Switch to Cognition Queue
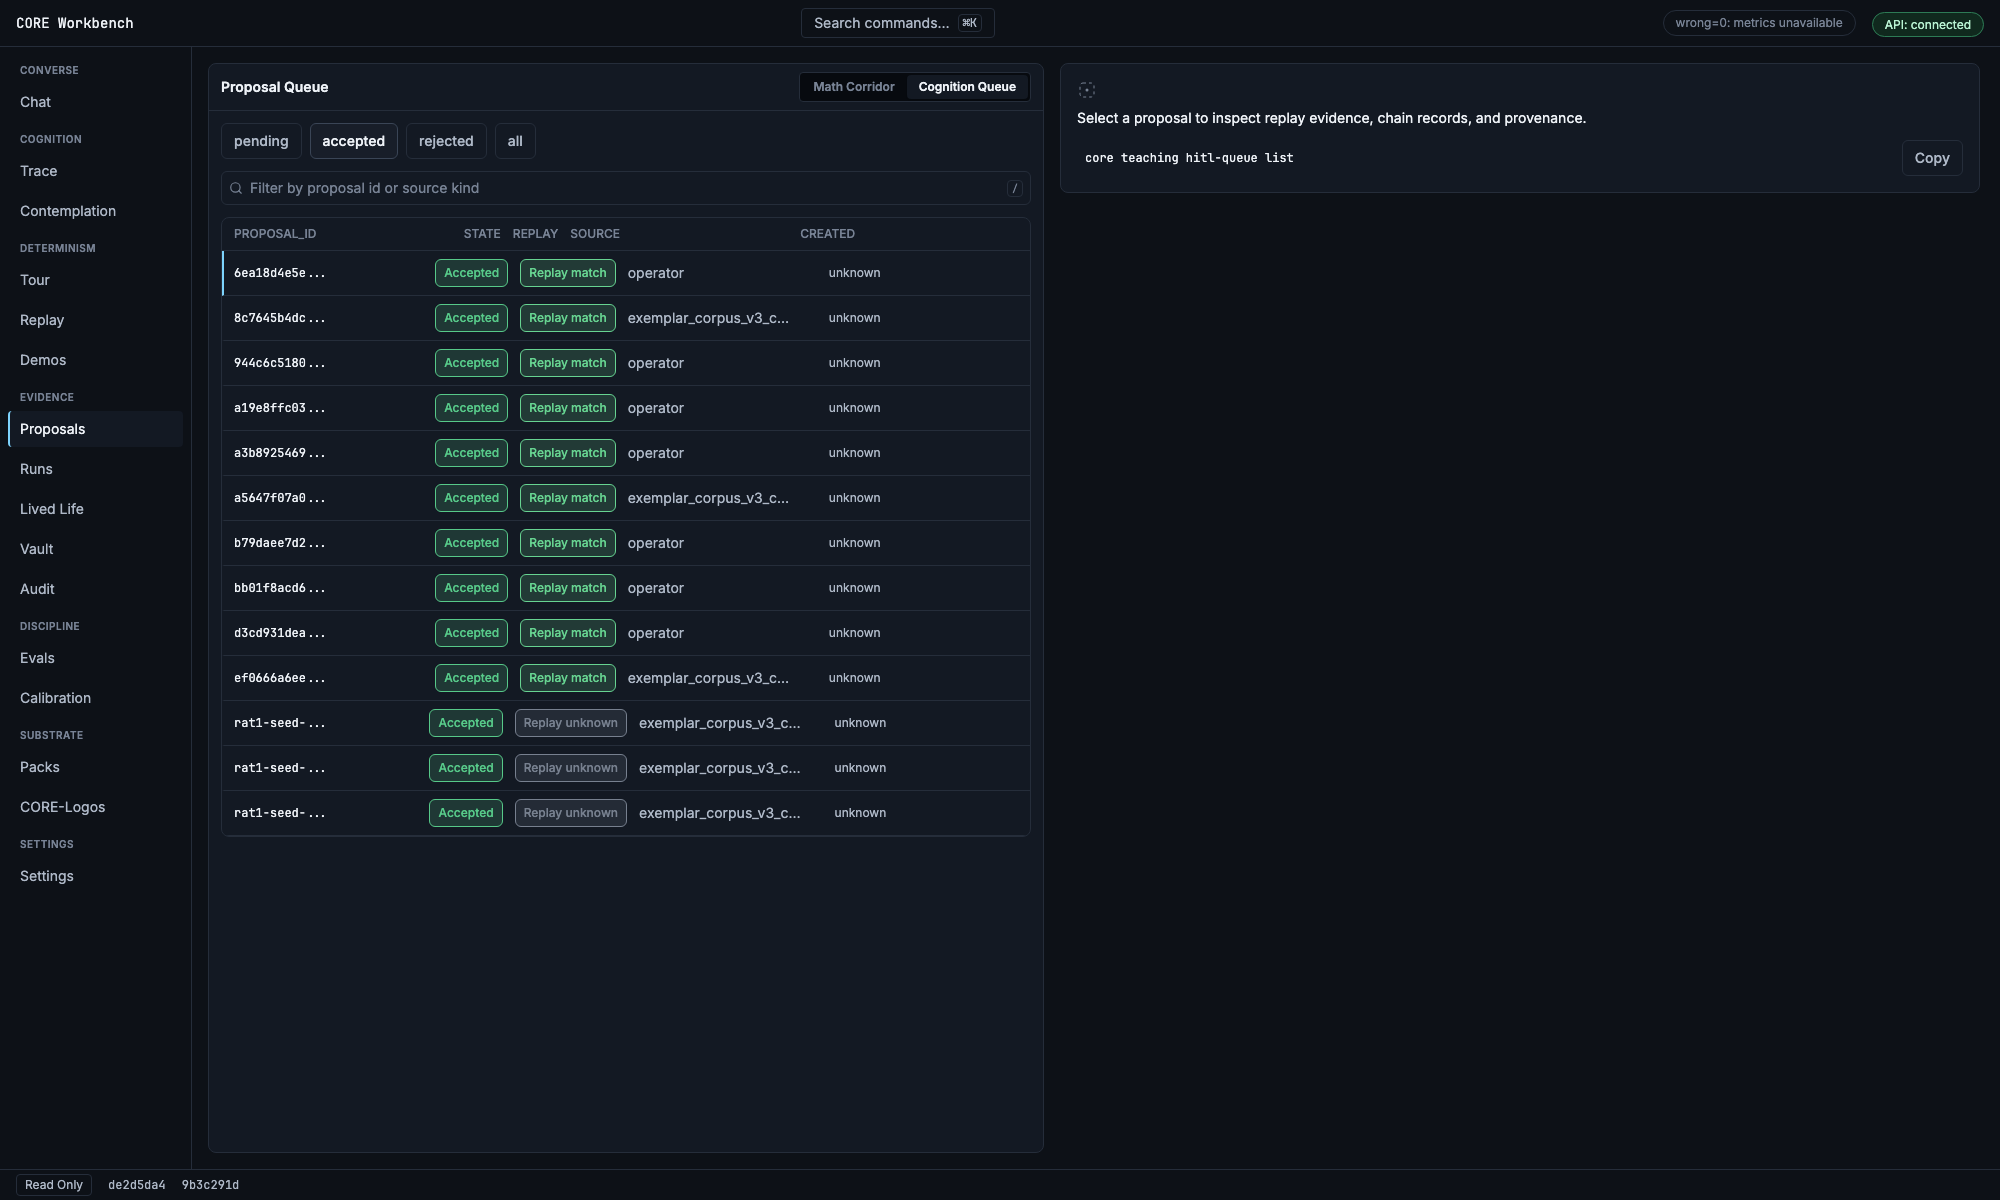The width and height of the screenshot is (2000, 1200). click(x=967, y=87)
